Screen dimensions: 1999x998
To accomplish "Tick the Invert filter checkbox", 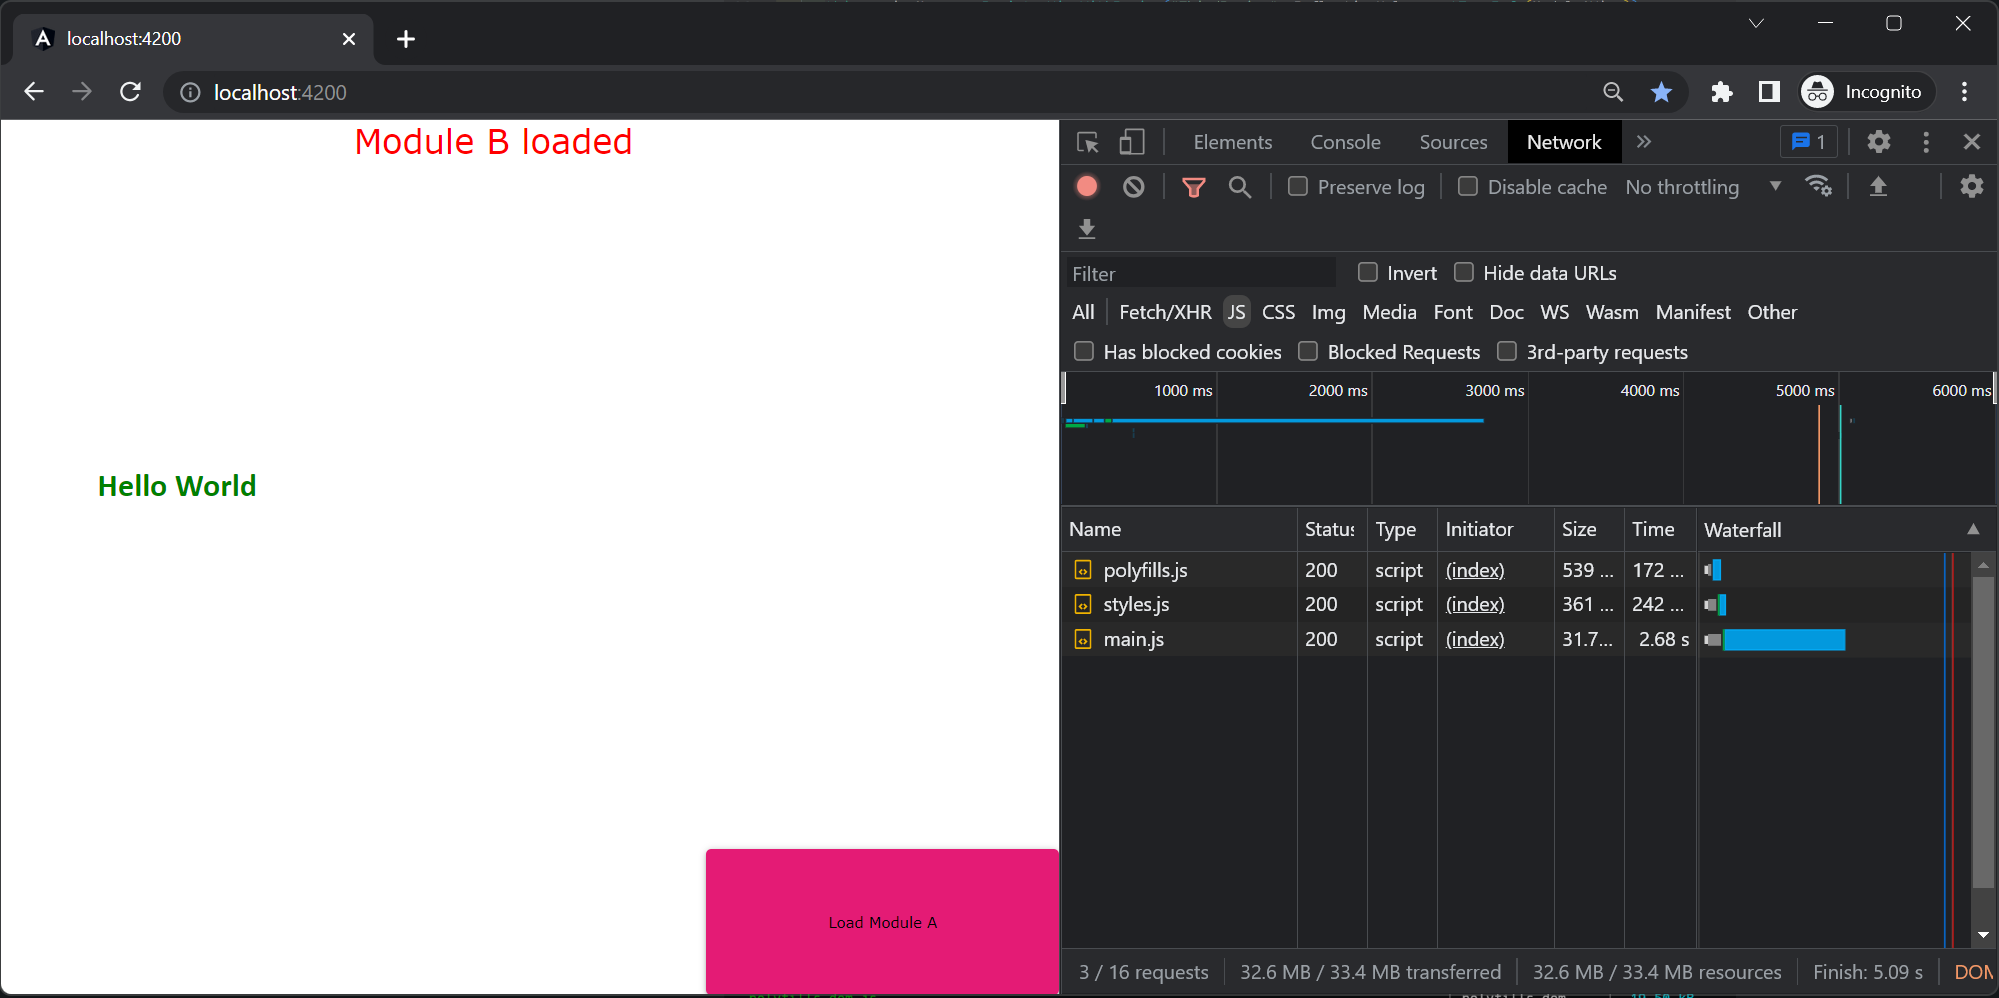I will coord(1368,272).
